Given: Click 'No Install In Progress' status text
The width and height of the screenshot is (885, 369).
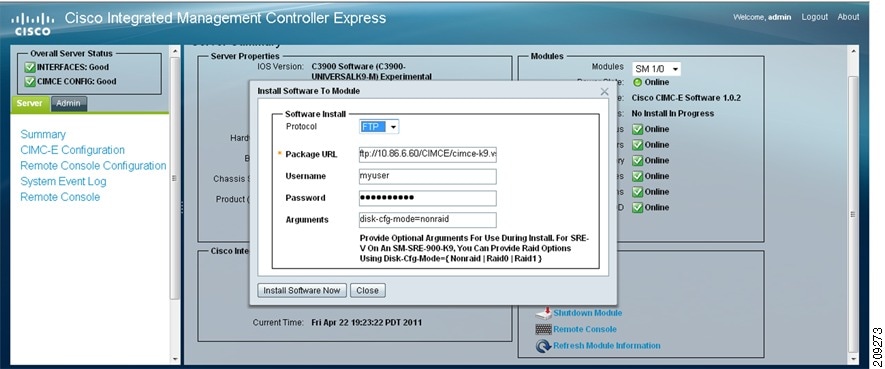Looking at the screenshot, I should [673, 113].
